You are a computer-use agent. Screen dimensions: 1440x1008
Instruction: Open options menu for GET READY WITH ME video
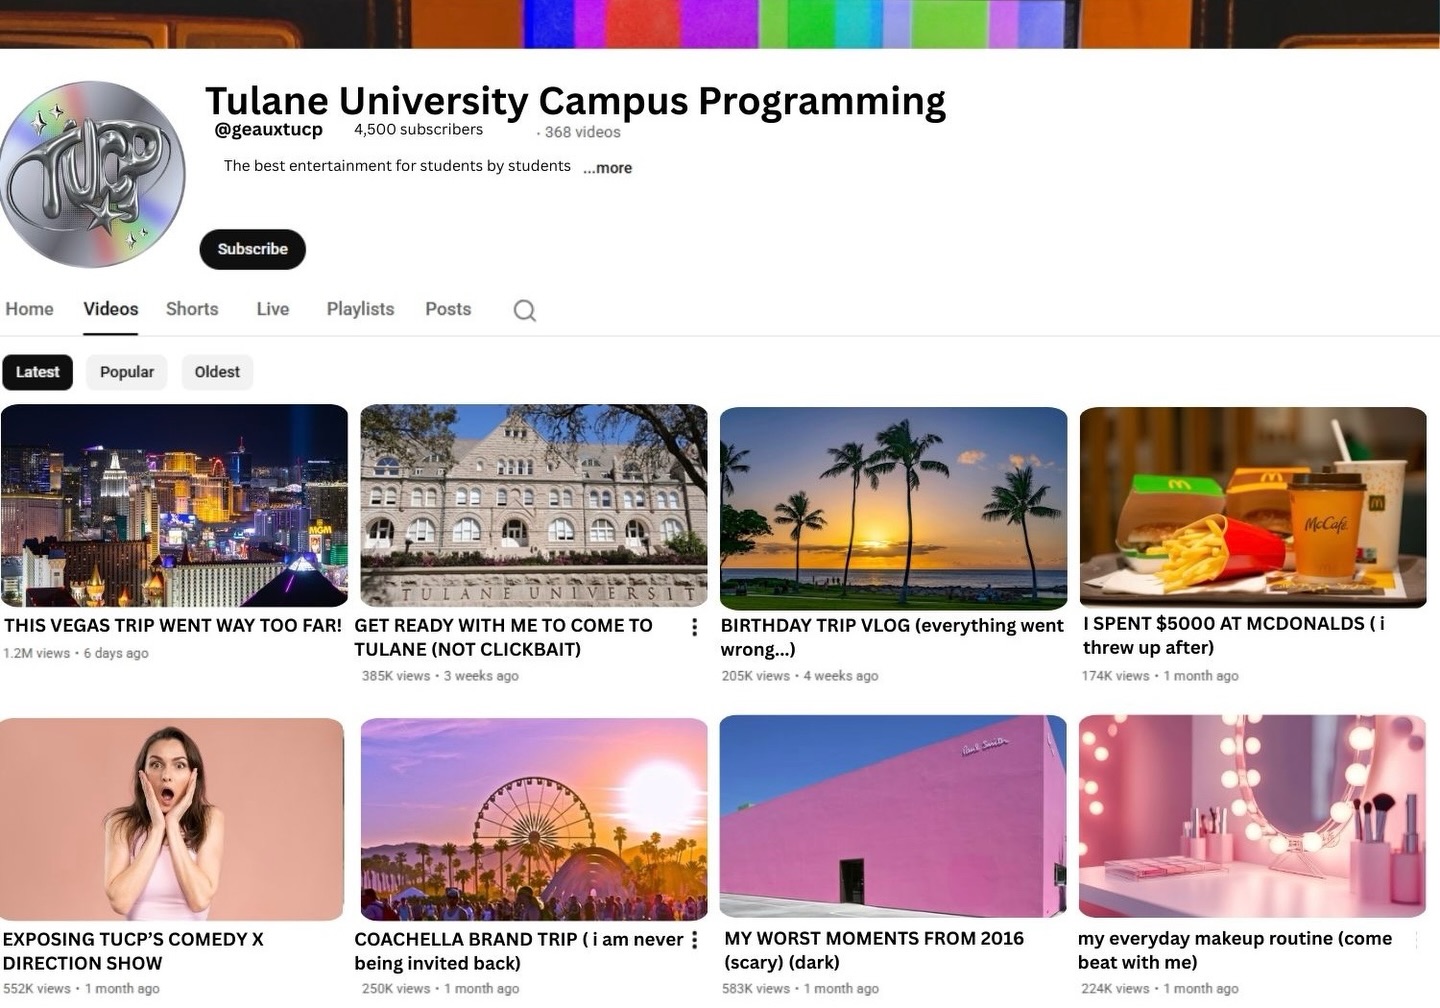(694, 627)
